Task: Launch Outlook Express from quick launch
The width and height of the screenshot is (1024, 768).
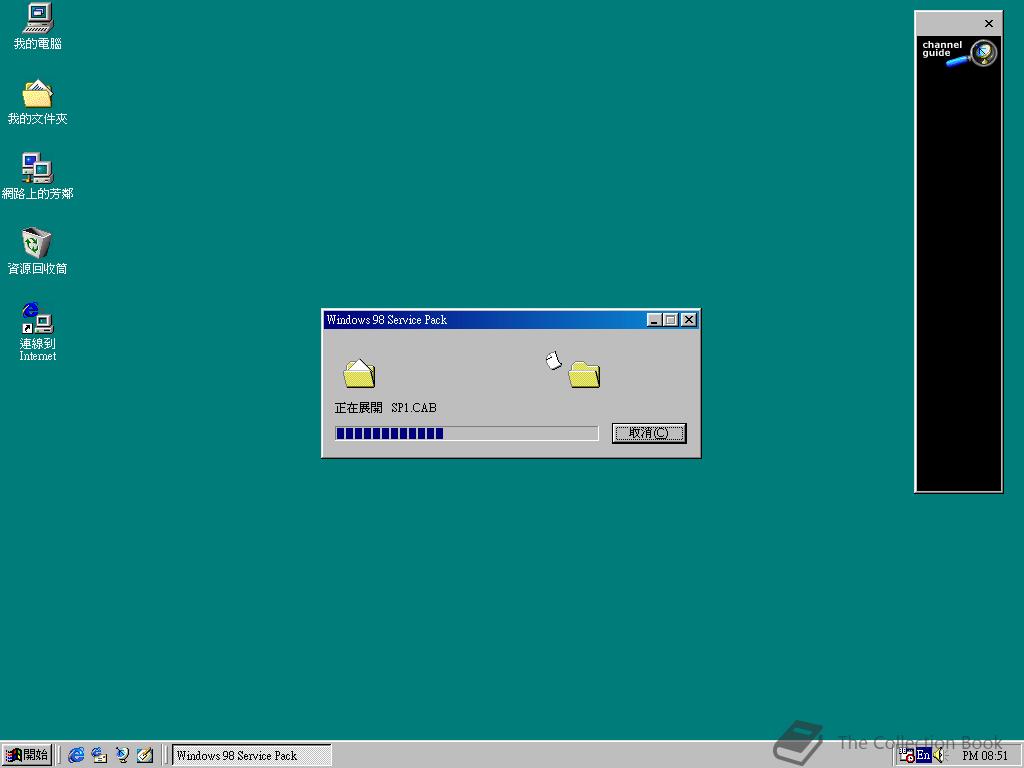Action: pos(99,755)
